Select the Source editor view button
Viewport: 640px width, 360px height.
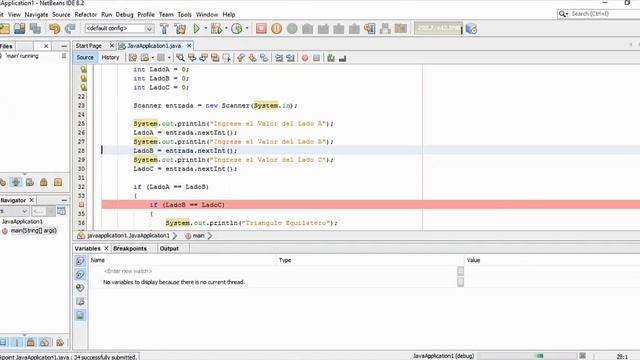[85, 58]
